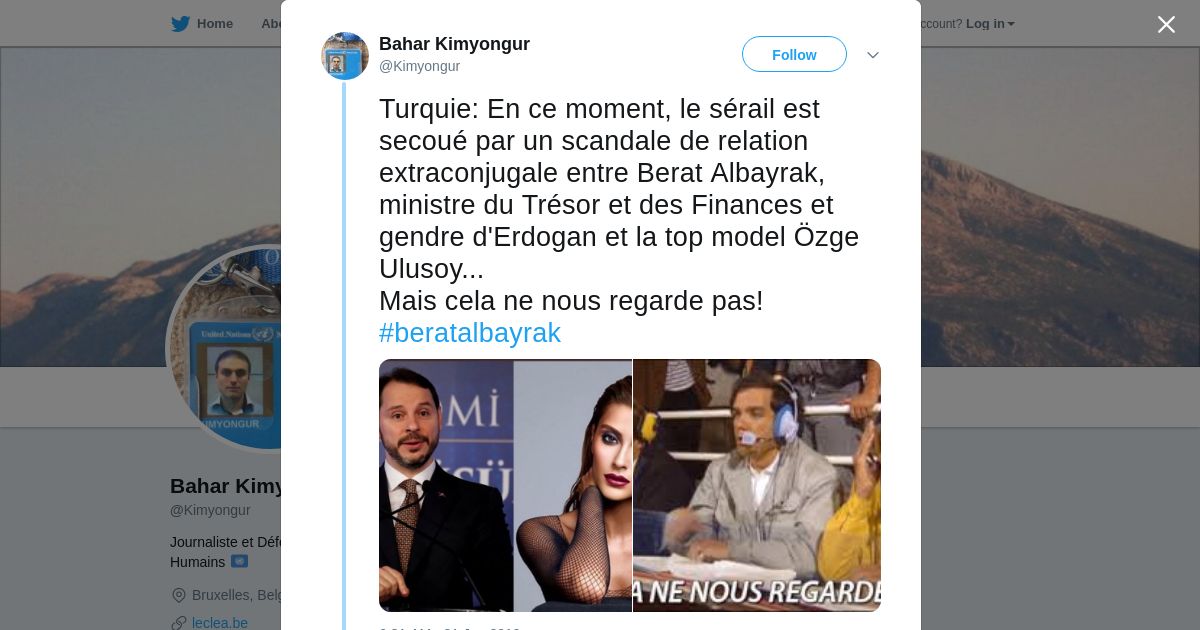1200x630 pixels.
Task: Click the Twitter bird Home icon
Action: pyautogui.click(x=180, y=24)
